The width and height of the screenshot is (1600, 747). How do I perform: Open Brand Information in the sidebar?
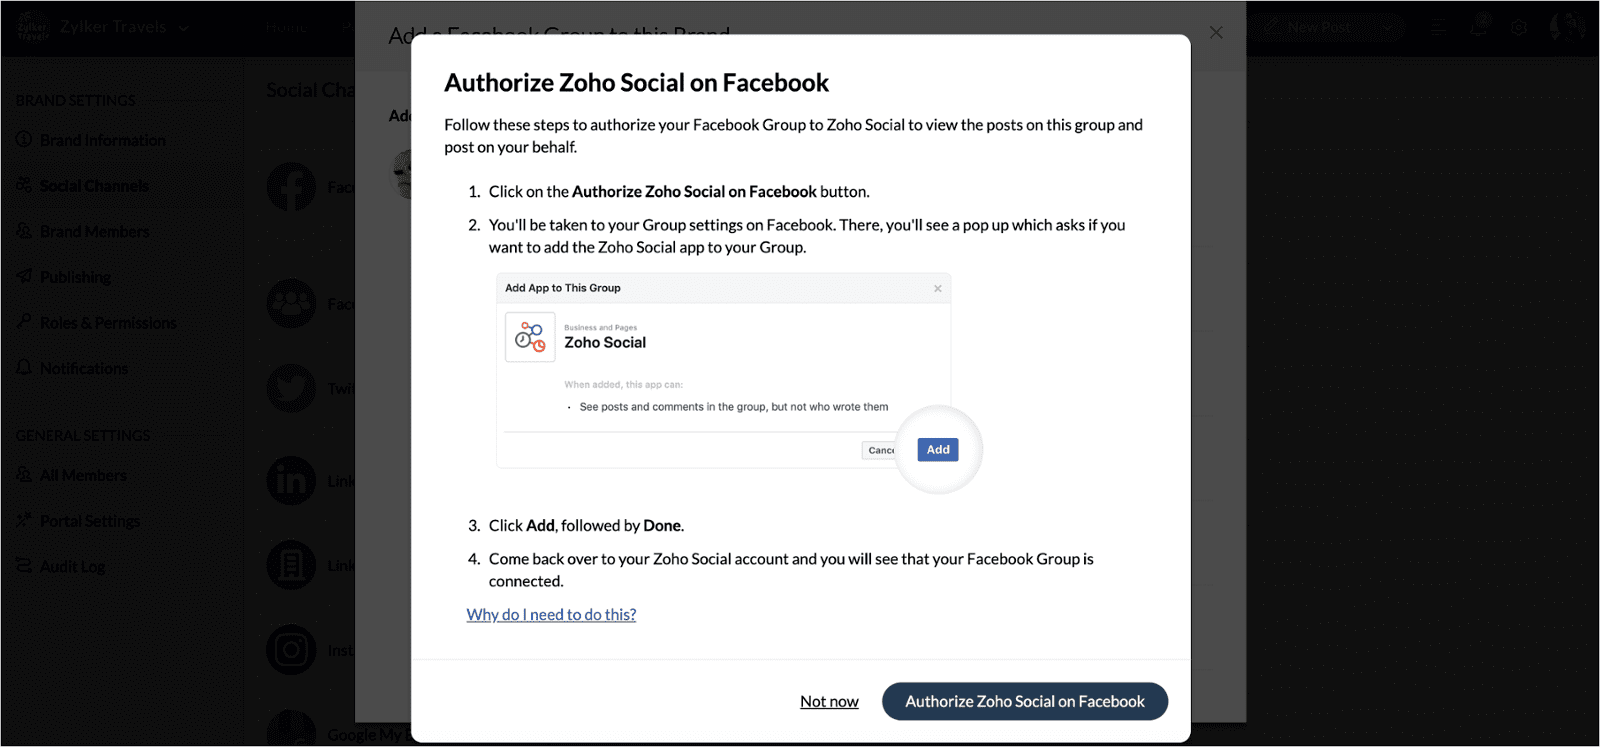tap(91, 140)
